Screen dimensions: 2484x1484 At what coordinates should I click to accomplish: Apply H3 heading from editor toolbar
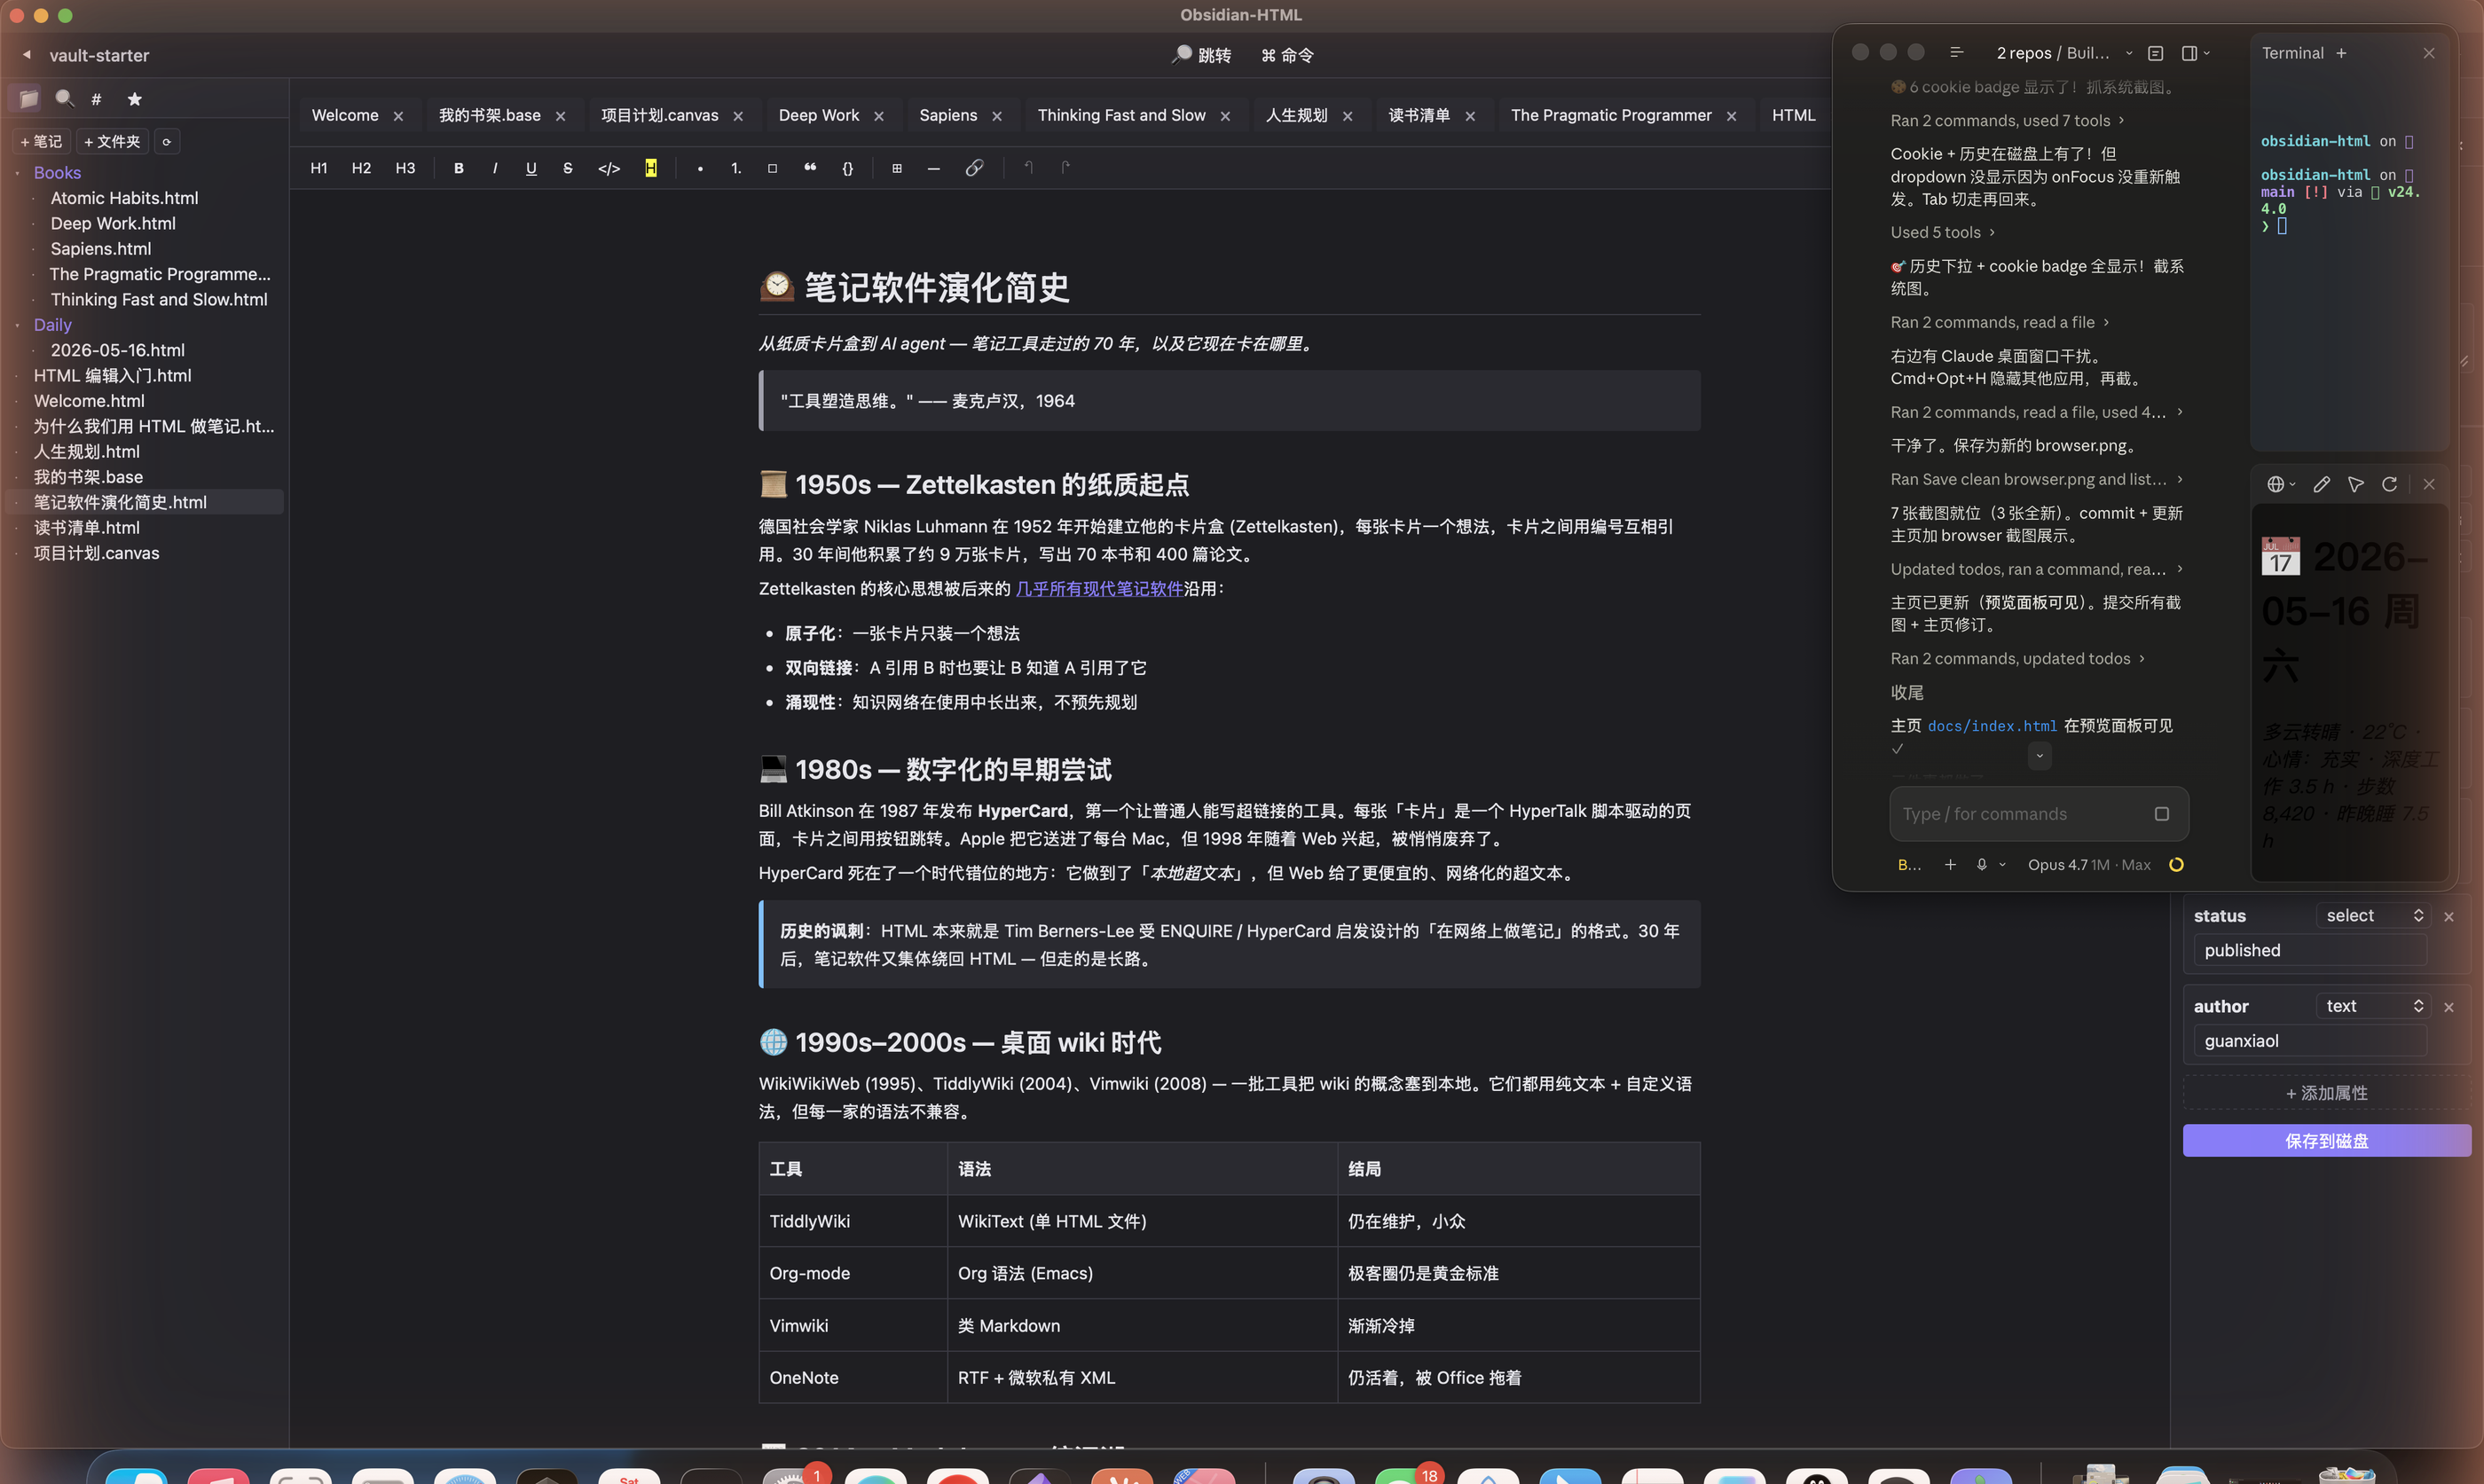coord(405,168)
